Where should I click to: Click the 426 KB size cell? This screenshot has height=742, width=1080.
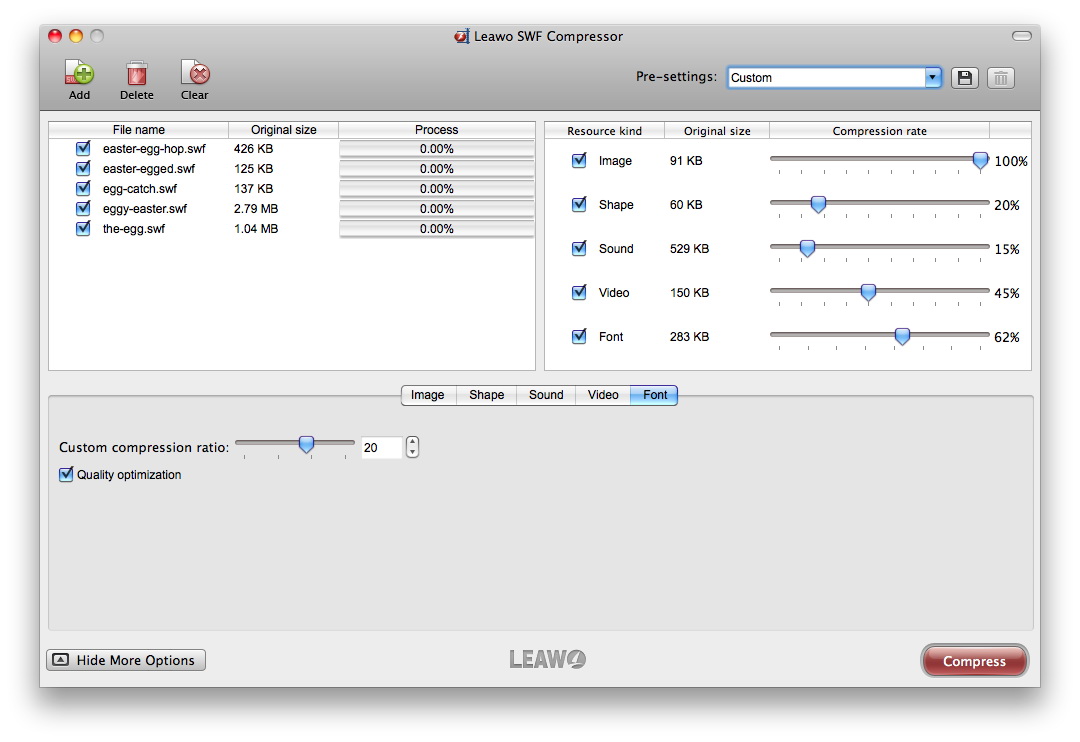(253, 149)
